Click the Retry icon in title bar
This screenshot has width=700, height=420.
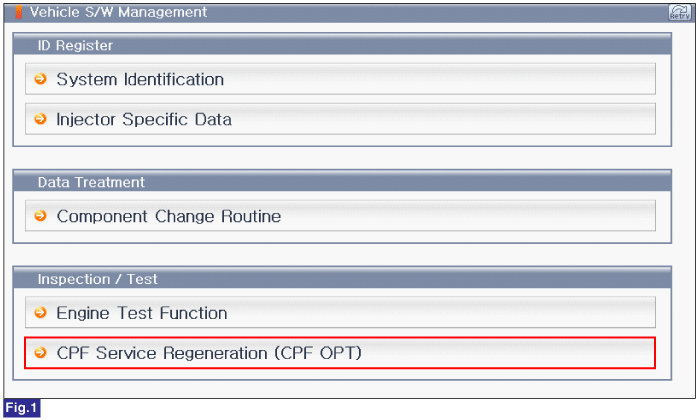click(x=680, y=12)
